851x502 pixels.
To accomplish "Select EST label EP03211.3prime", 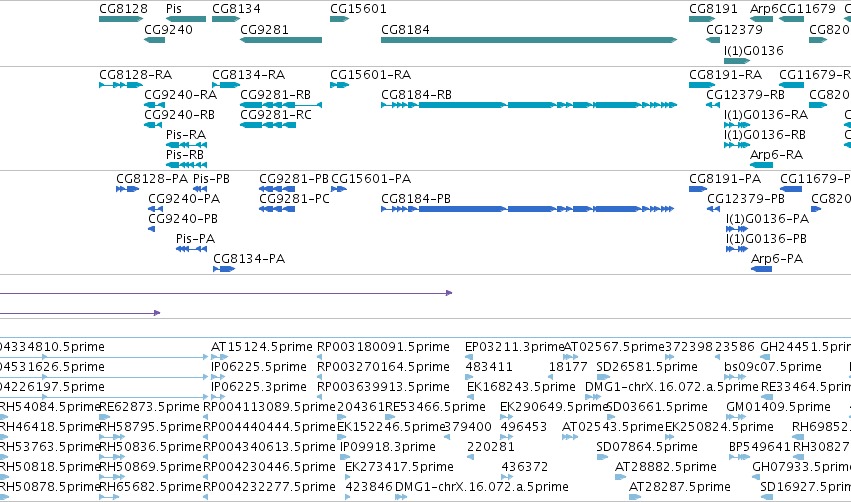I will click(x=515, y=347).
